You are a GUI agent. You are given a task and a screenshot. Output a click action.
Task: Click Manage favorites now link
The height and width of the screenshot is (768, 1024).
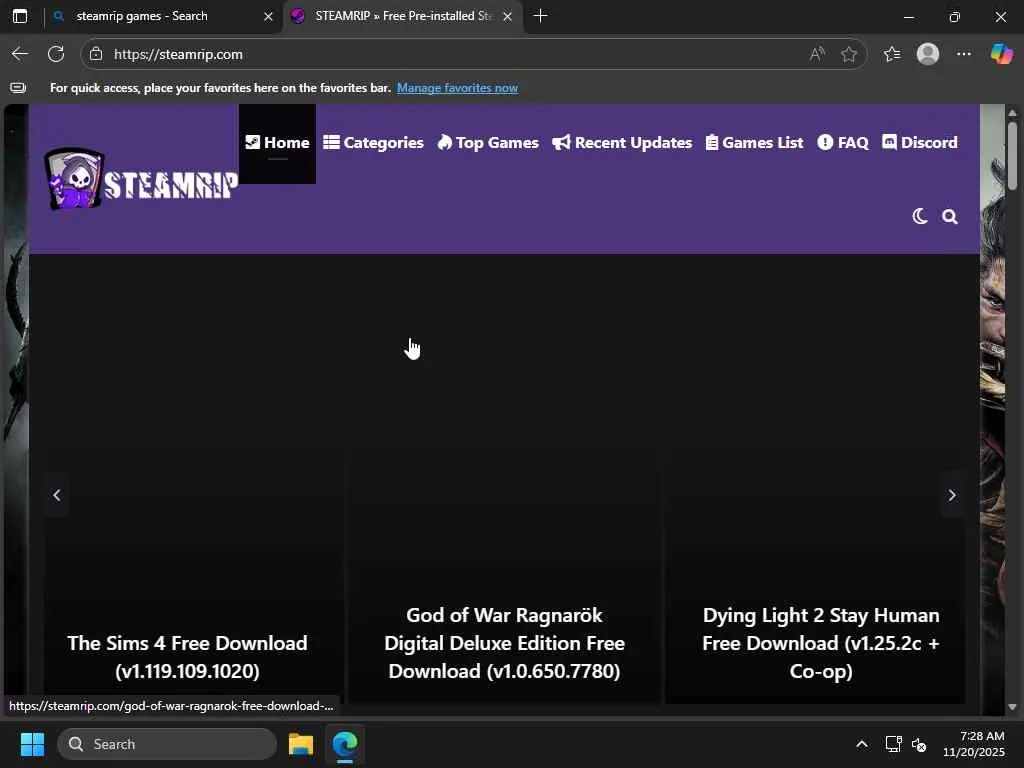[457, 88]
